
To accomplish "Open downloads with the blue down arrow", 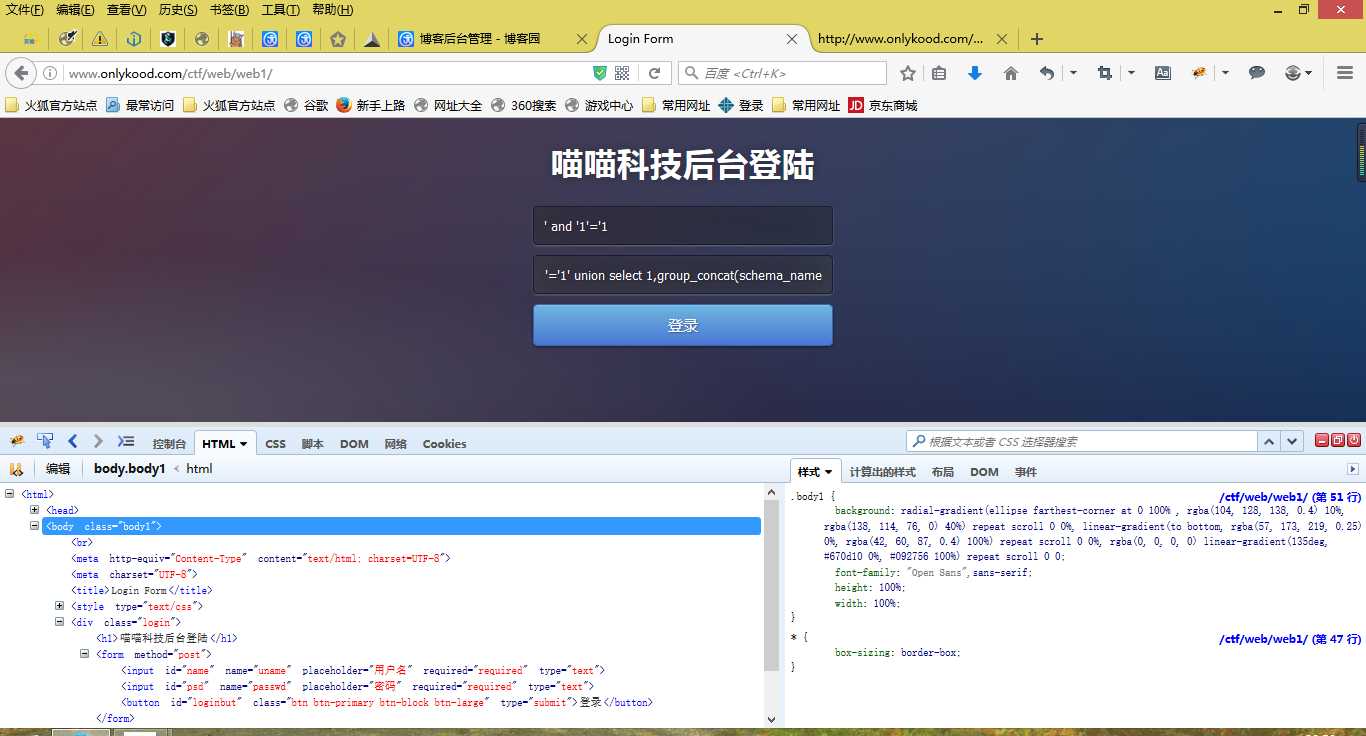I will click(x=975, y=73).
